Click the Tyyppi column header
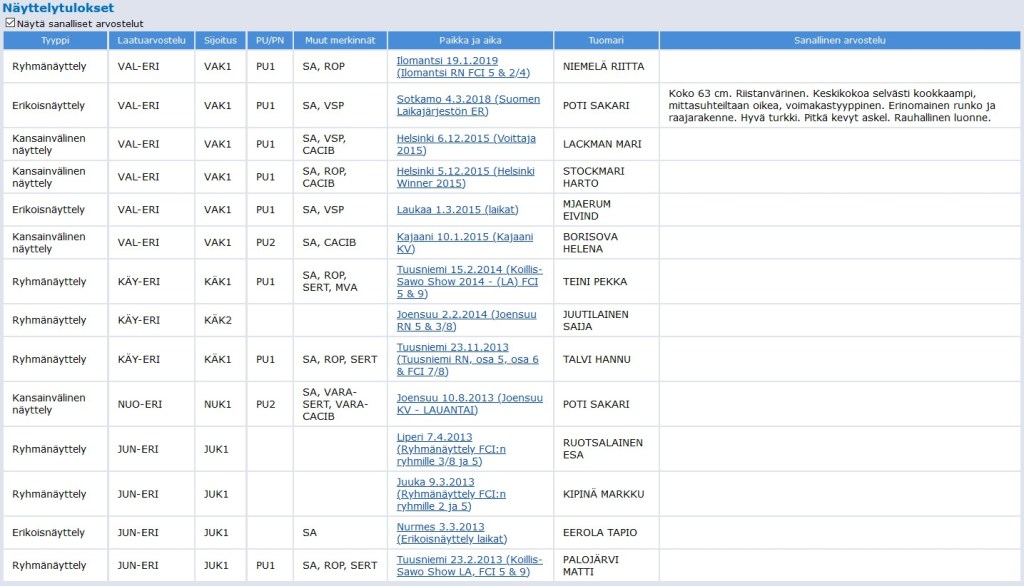 tap(55, 40)
